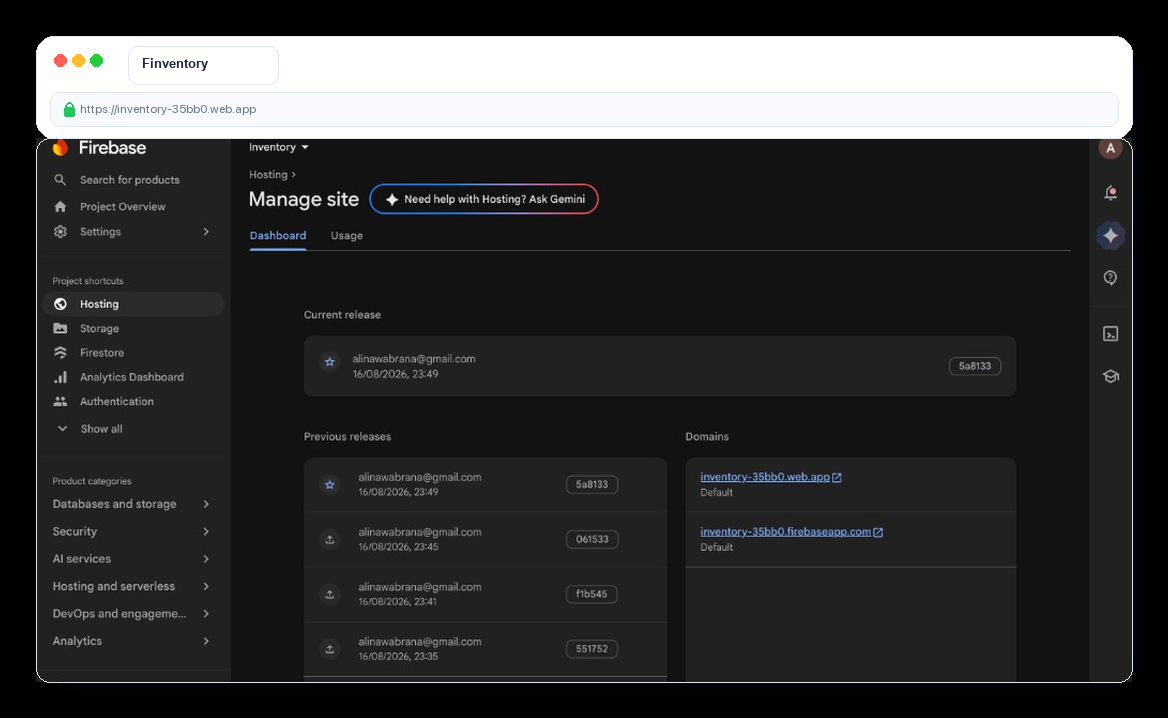
Task: Click upload icon of release 061533
Action: click(329, 539)
